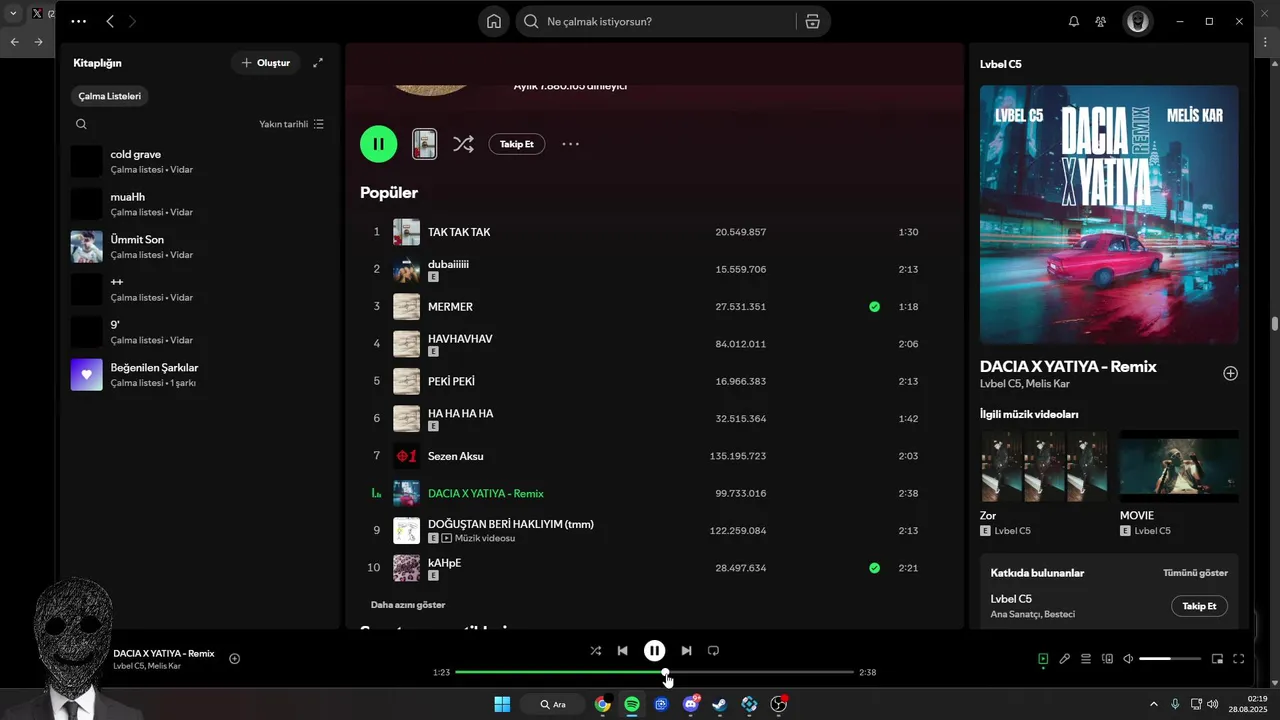Open the 'muaHh' playlist
1280x720 pixels.
(200, 204)
